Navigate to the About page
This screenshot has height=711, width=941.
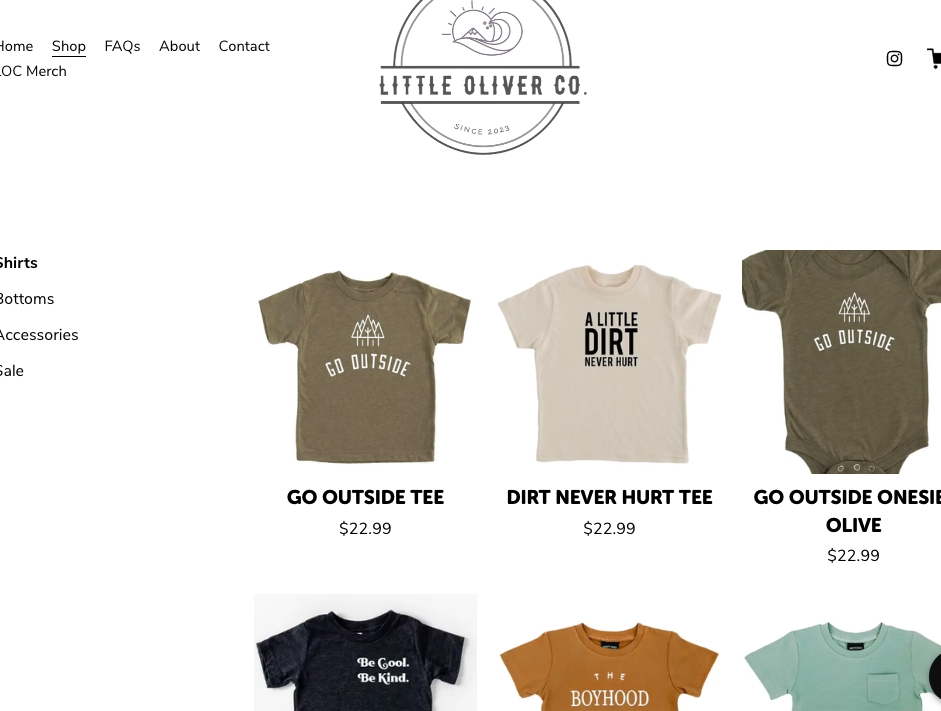click(179, 46)
